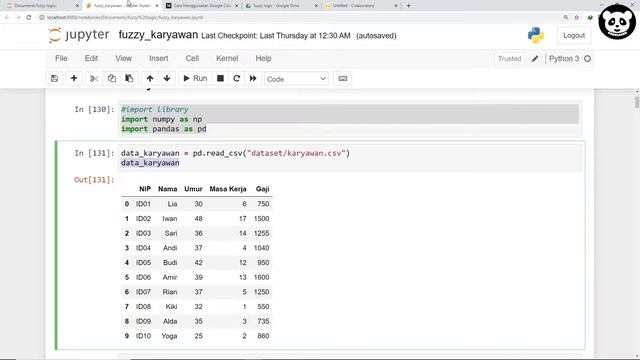Open the command palette keyboard icon
Viewport: 640px width, 360px height.
click(x=342, y=78)
